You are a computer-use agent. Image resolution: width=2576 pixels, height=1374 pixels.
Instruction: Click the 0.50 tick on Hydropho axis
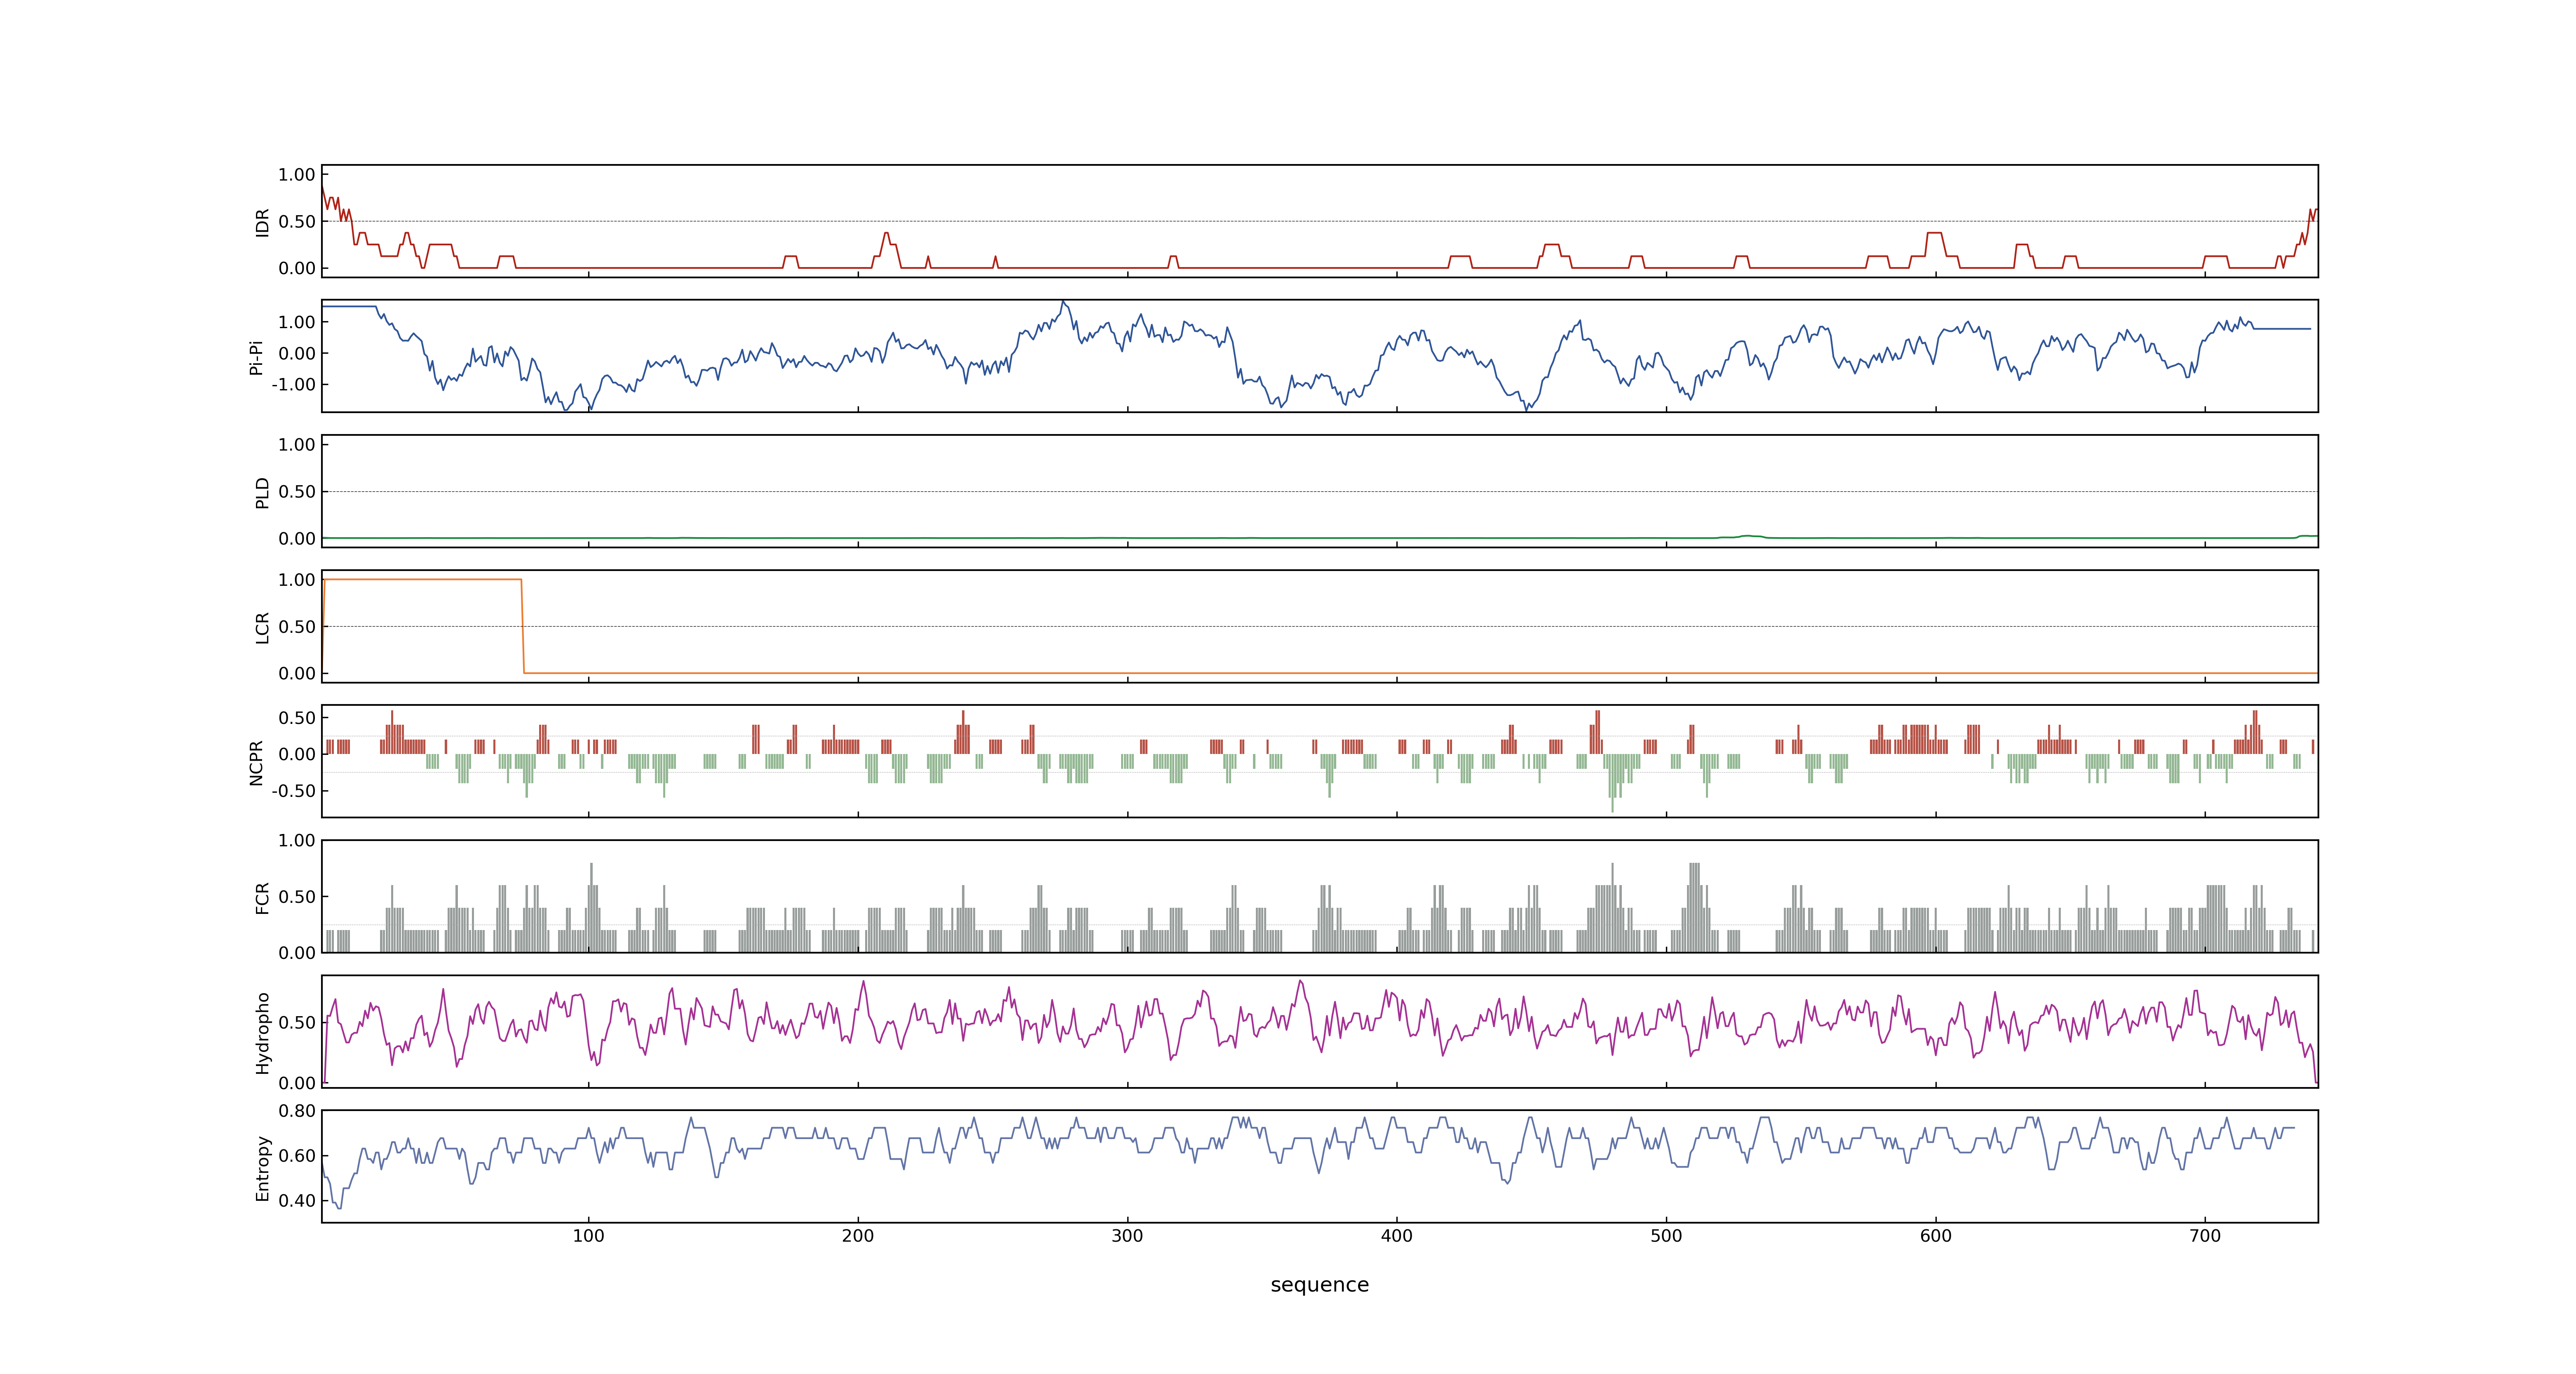coord(297,1023)
